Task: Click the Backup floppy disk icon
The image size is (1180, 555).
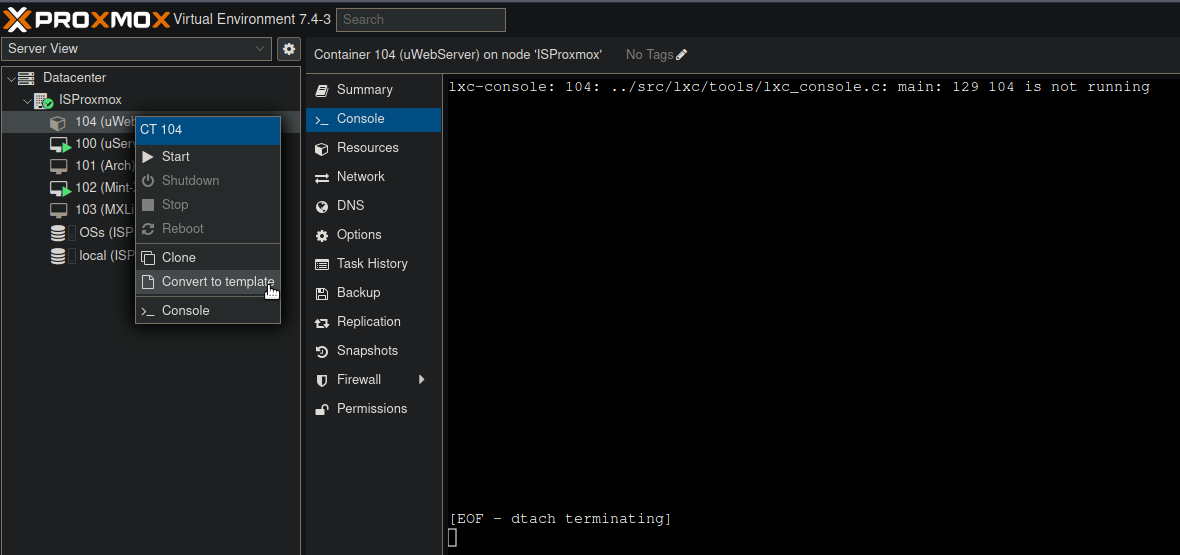Action: (x=322, y=294)
